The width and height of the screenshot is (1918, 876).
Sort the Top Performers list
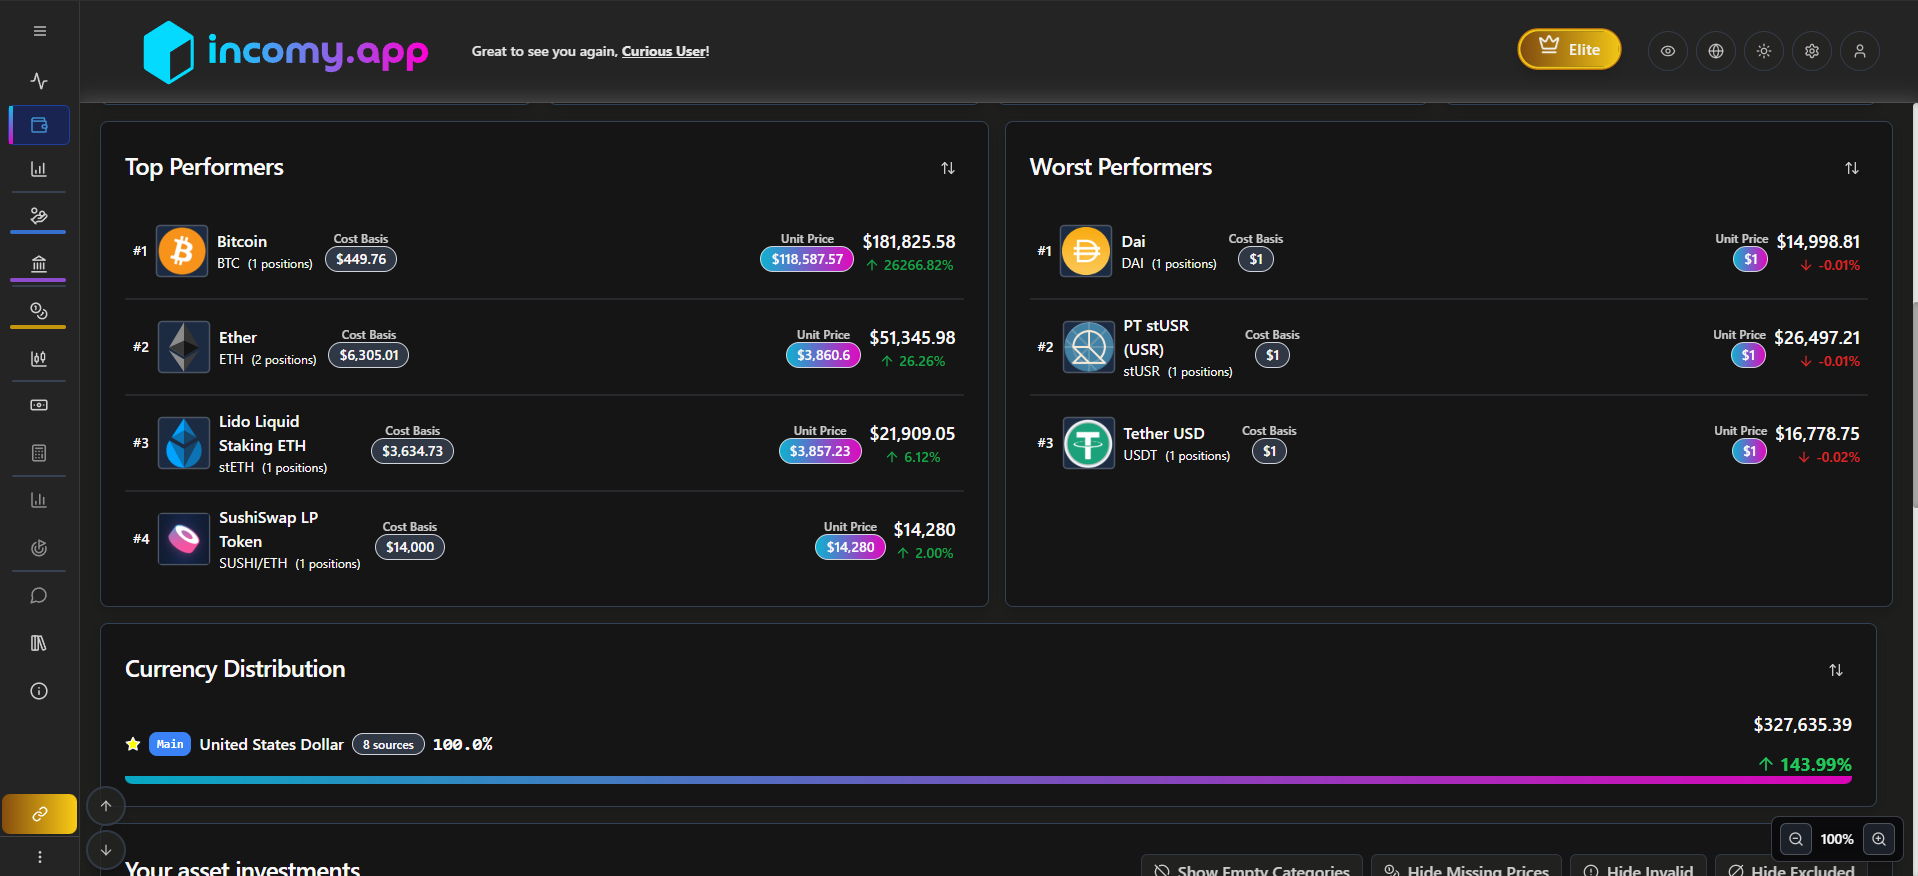coord(948,168)
